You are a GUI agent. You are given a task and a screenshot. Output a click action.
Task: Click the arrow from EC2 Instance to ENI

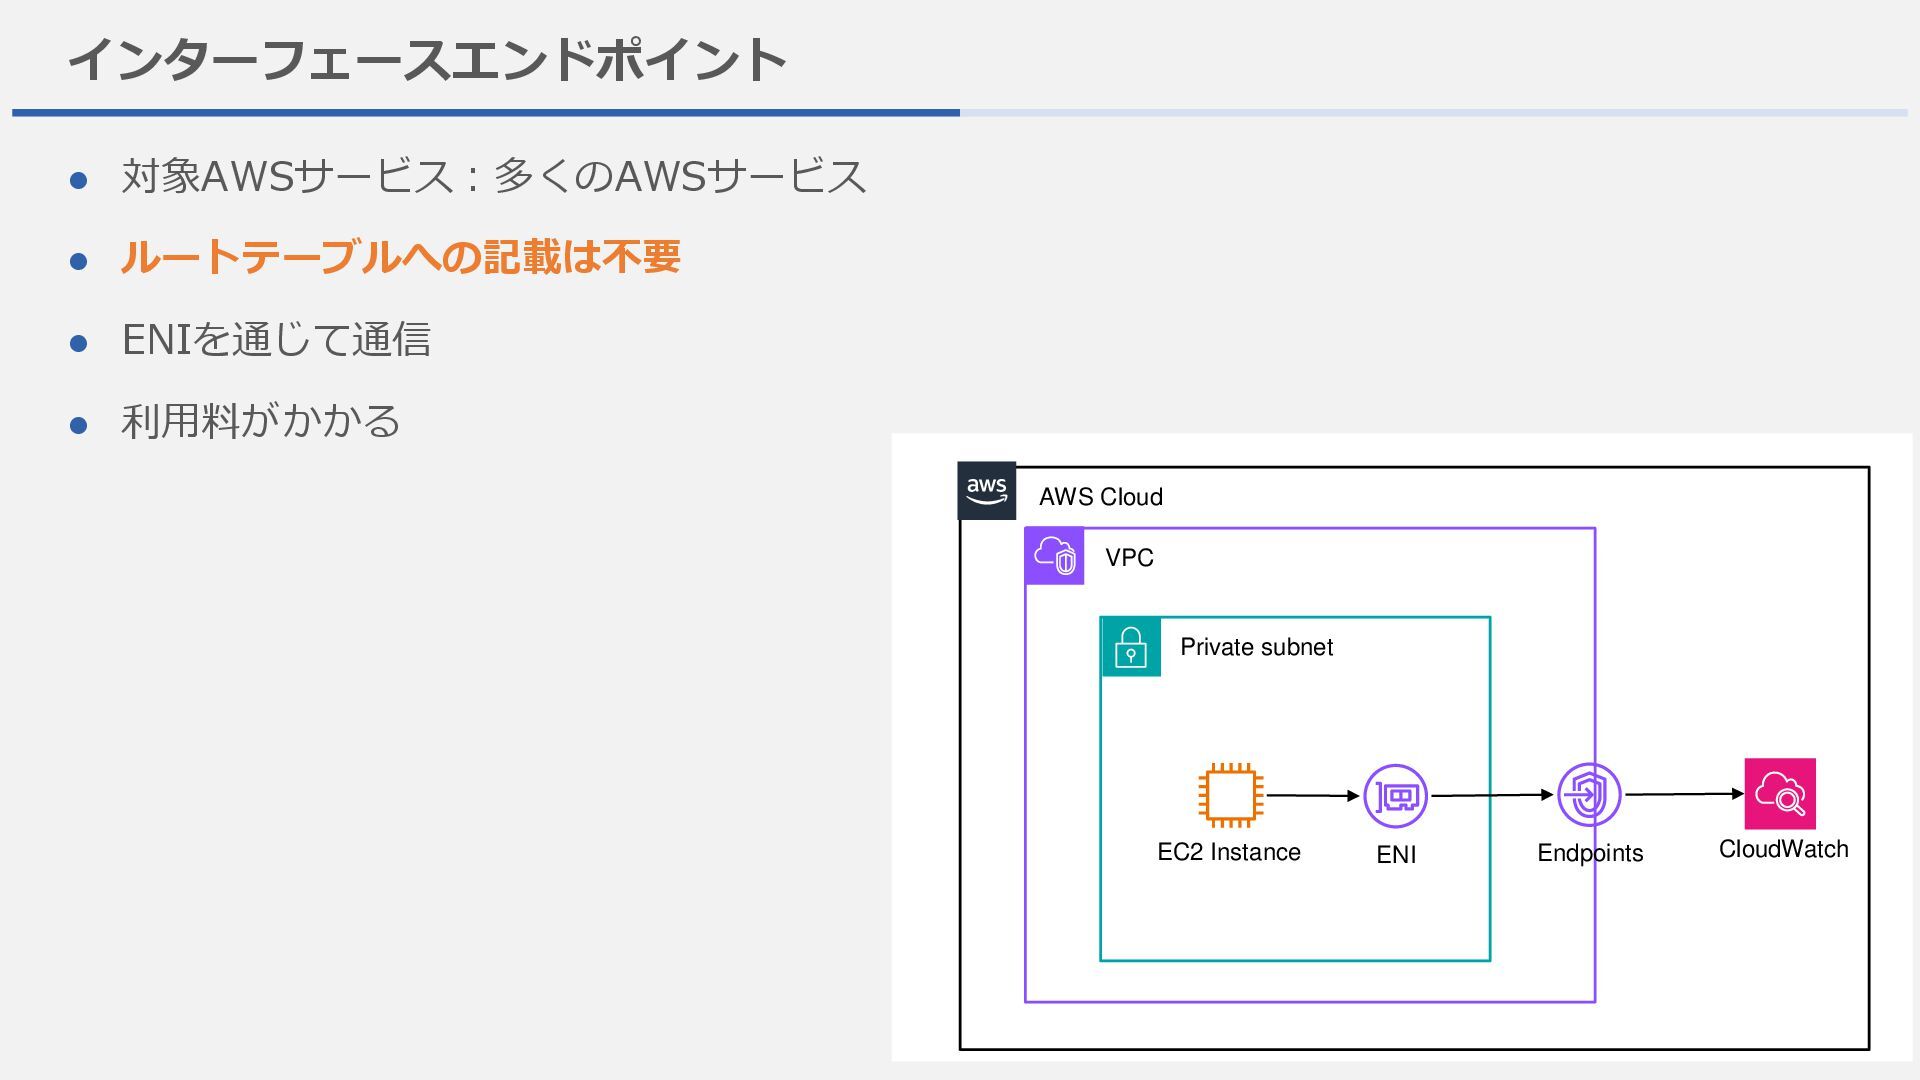pyautogui.click(x=1313, y=796)
